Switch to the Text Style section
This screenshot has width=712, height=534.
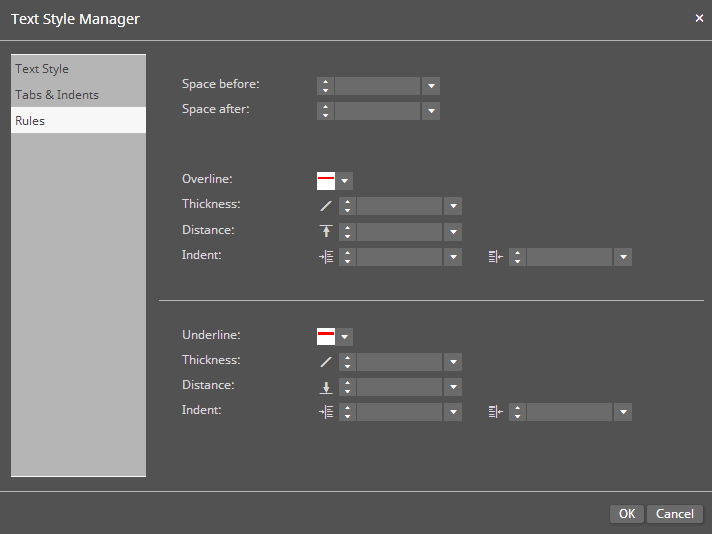tap(42, 69)
